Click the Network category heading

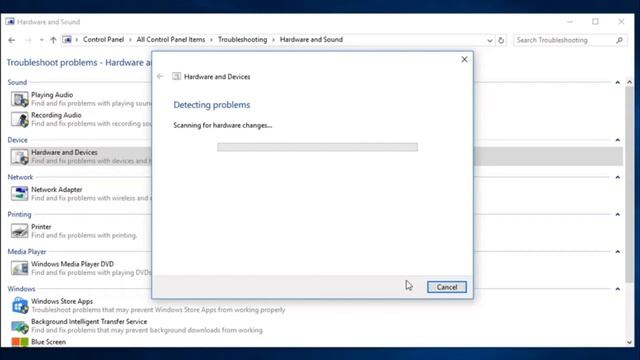point(20,177)
